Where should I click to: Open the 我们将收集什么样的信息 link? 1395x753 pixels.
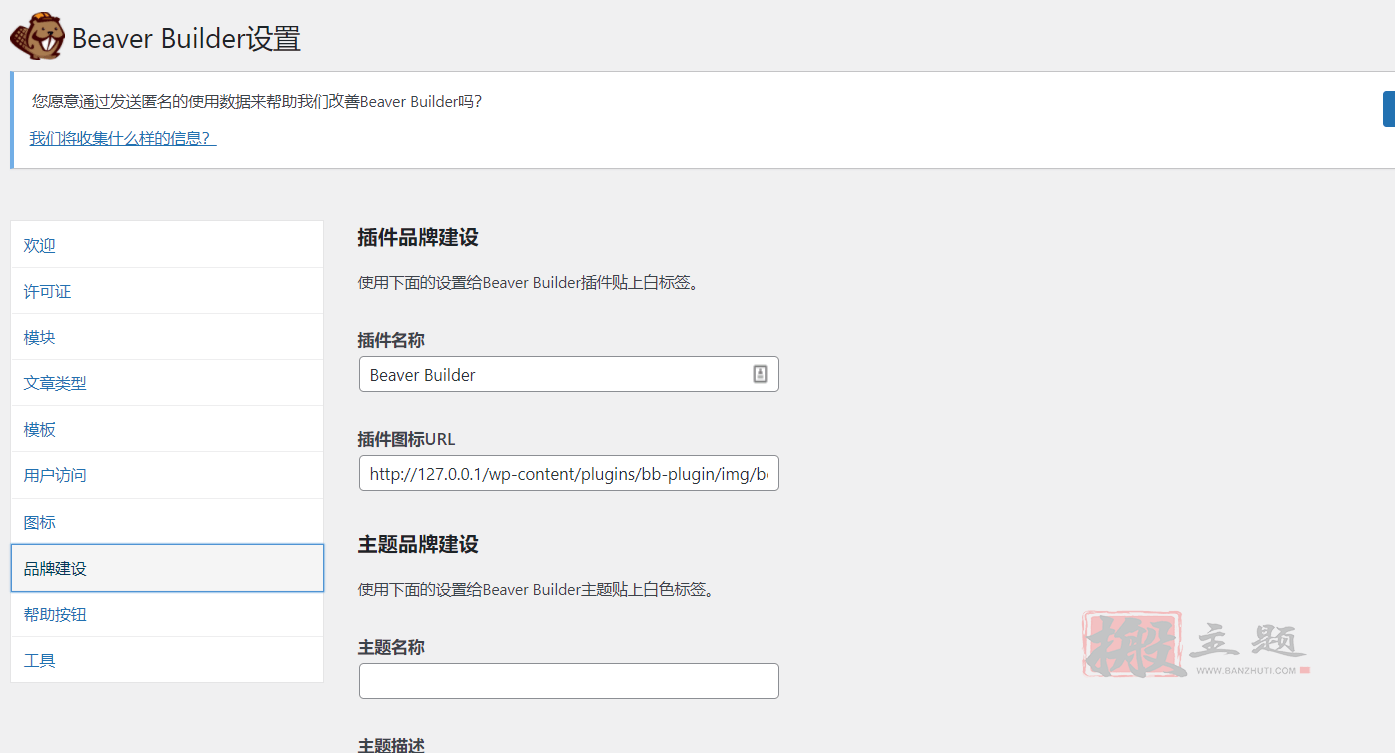coord(123,138)
